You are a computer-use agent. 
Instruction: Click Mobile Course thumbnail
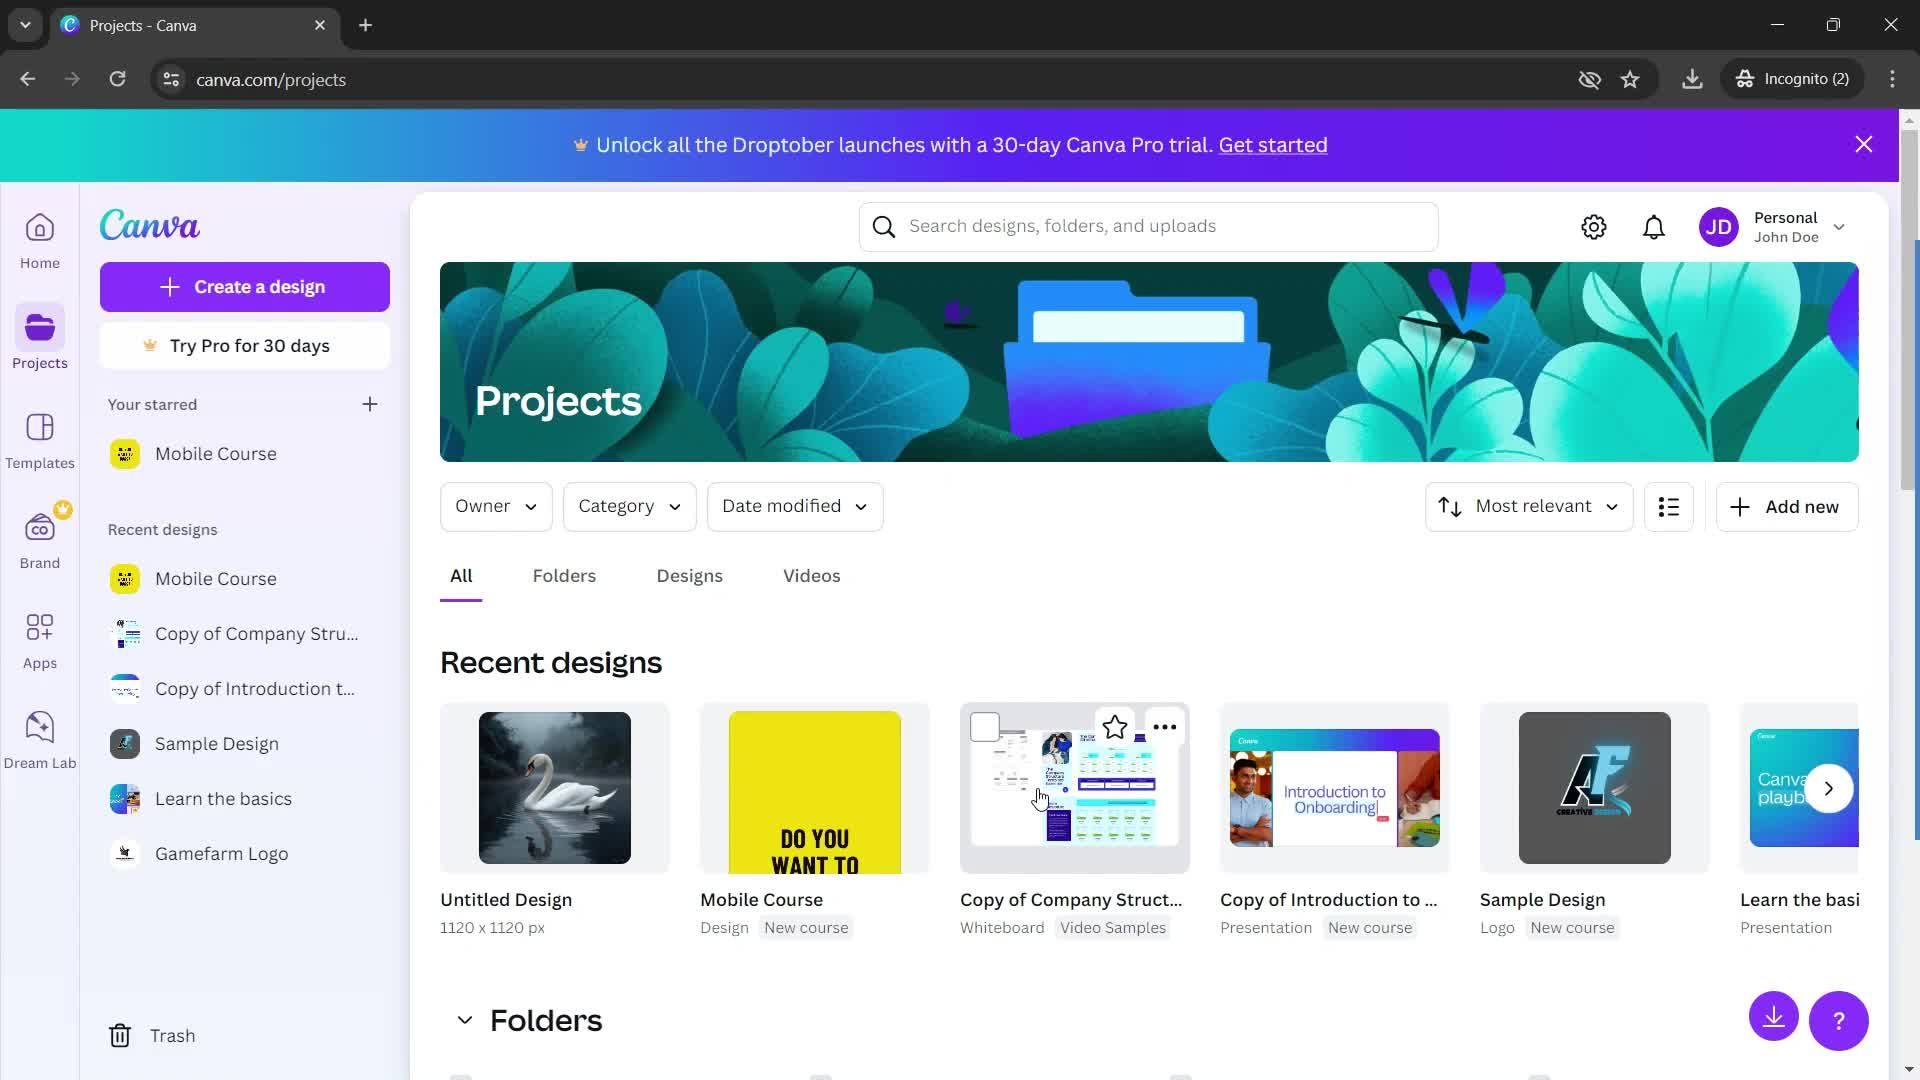814,787
